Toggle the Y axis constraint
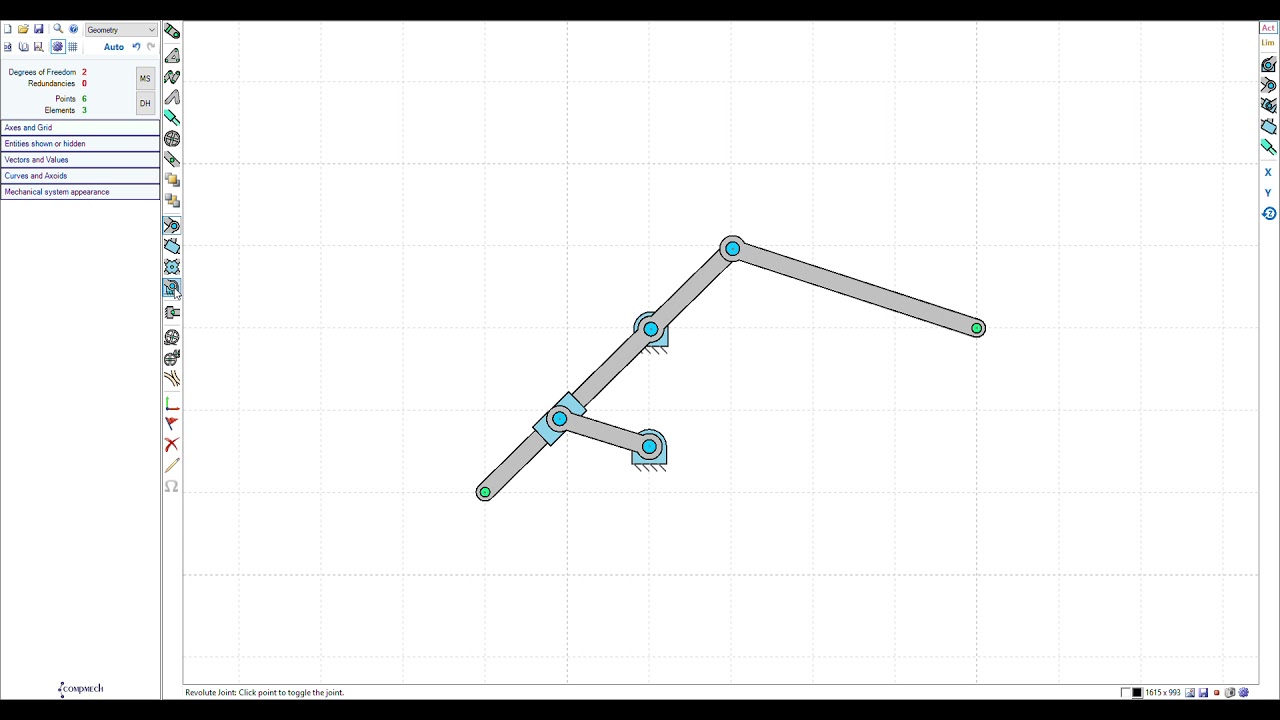Viewport: 1280px width, 720px height. (1268, 193)
